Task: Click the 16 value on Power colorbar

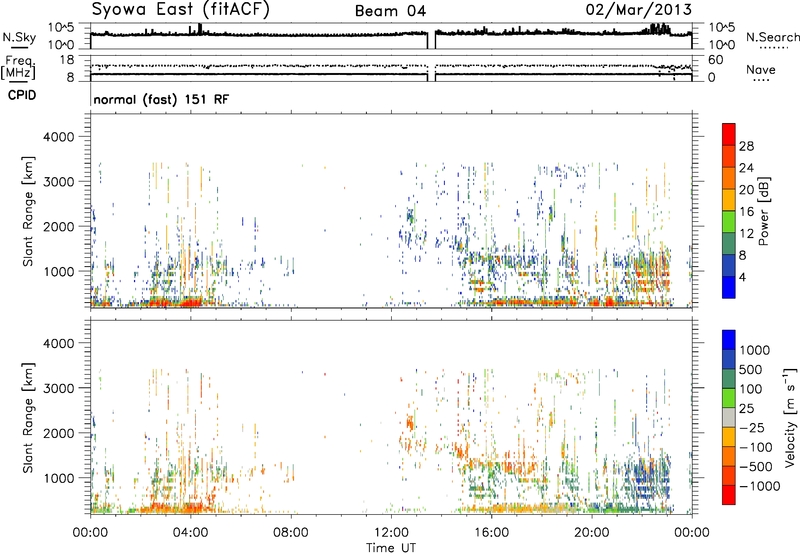Action: tap(746, 212)
